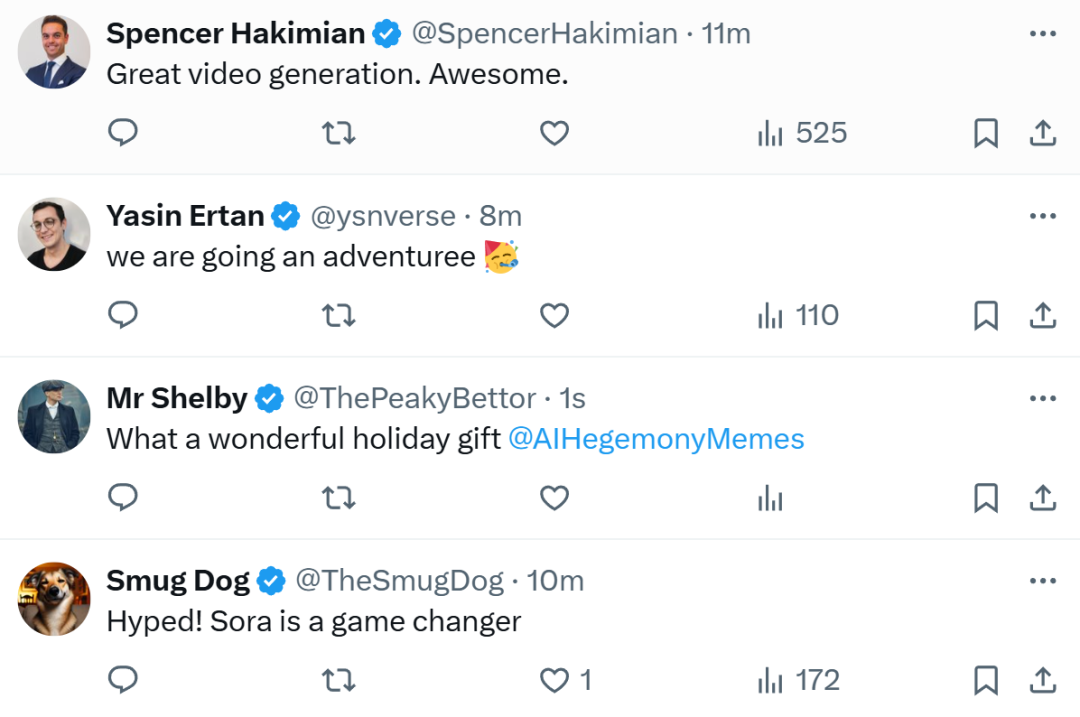Share Yasin Ertan's tweet
This screenshot has height=717, width=1080.
pyautogui.click(x=1042, y=316)
